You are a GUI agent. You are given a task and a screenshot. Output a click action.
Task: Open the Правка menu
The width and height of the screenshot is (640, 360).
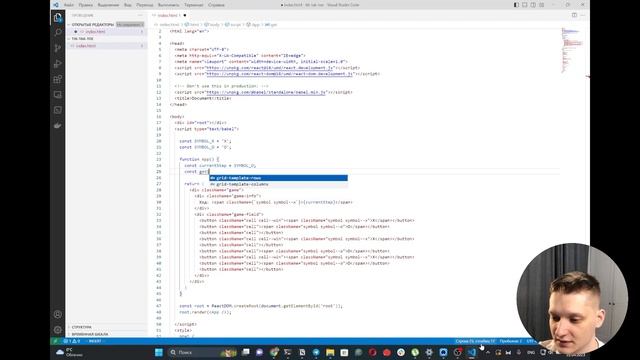[85, 5]
